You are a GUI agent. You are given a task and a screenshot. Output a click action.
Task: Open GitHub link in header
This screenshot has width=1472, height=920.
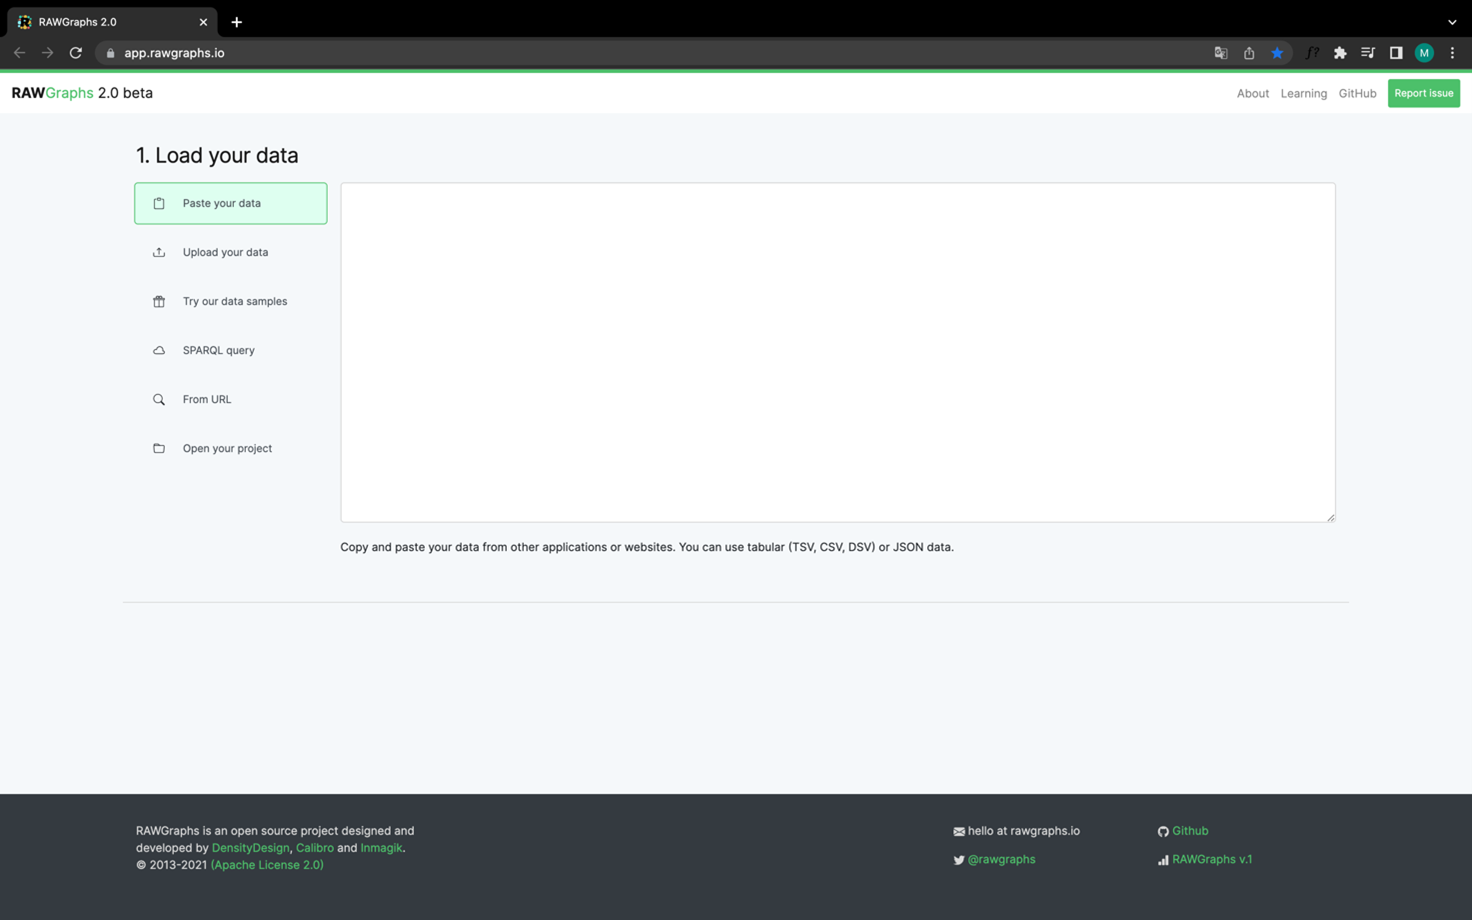(x=1357, y=93)
